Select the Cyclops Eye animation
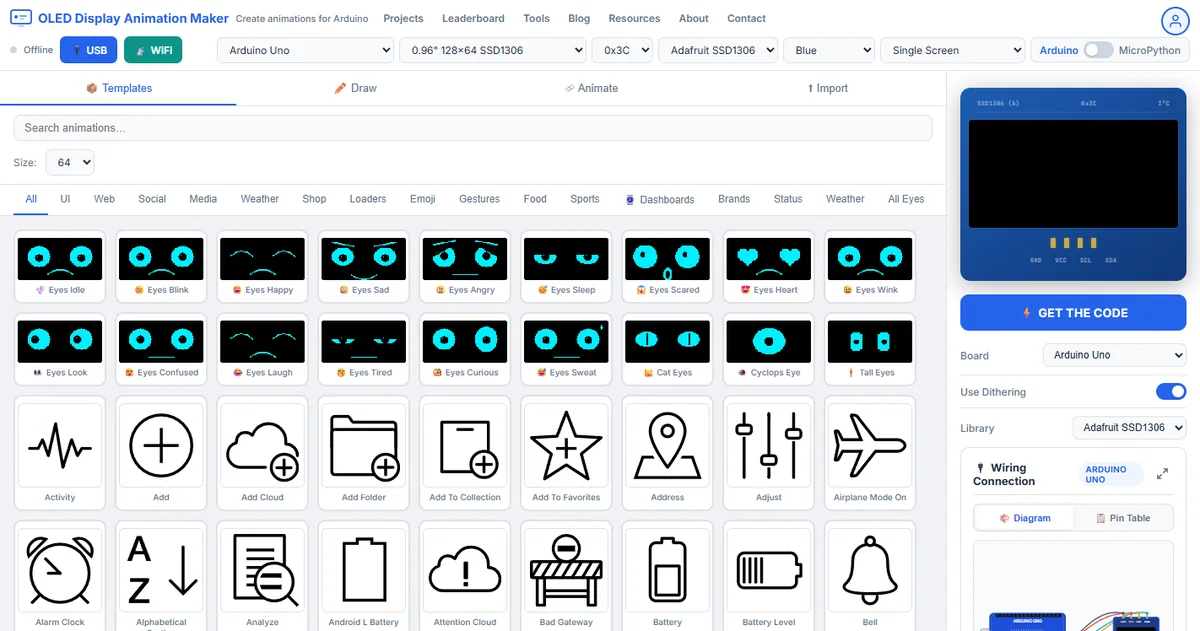 pyautogui.click(x=769, y=349)
